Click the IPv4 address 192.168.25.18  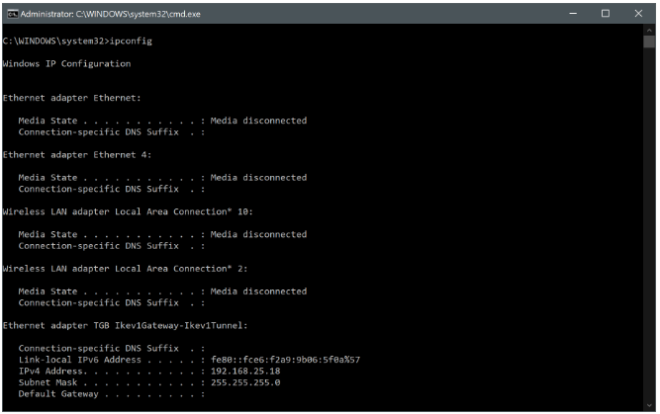[245, 371]
